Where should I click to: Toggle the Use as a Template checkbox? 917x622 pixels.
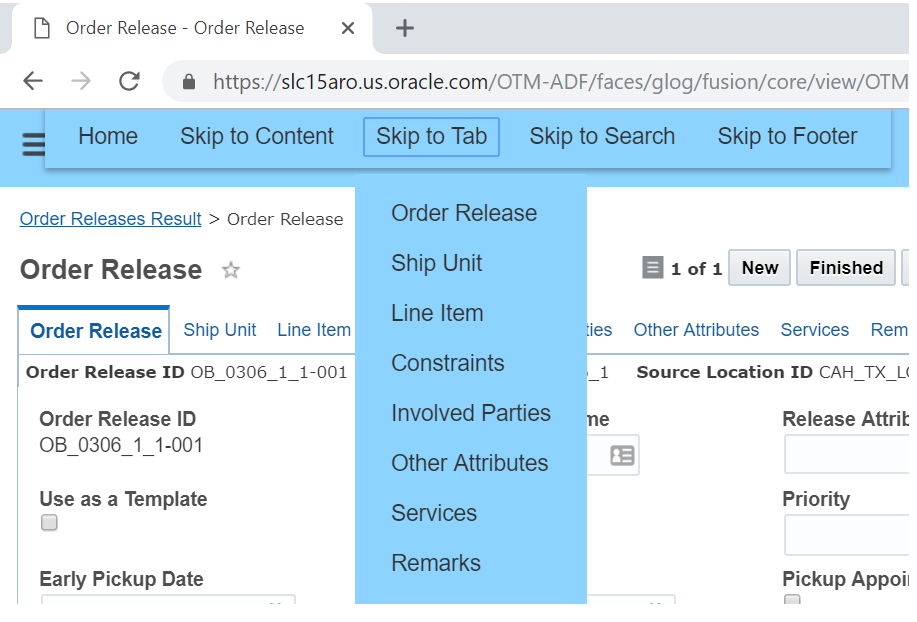tap(49, 523)
